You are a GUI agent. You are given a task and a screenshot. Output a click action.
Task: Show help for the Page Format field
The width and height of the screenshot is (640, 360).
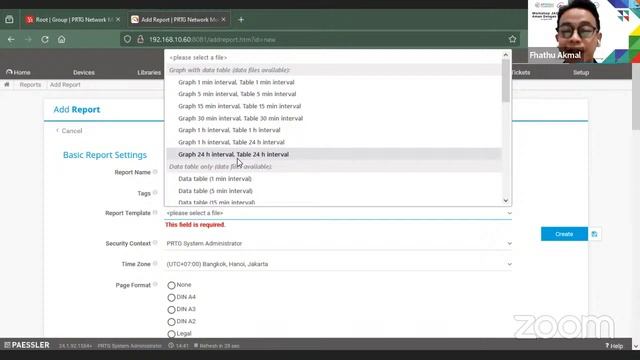click(x=155, y=284)
